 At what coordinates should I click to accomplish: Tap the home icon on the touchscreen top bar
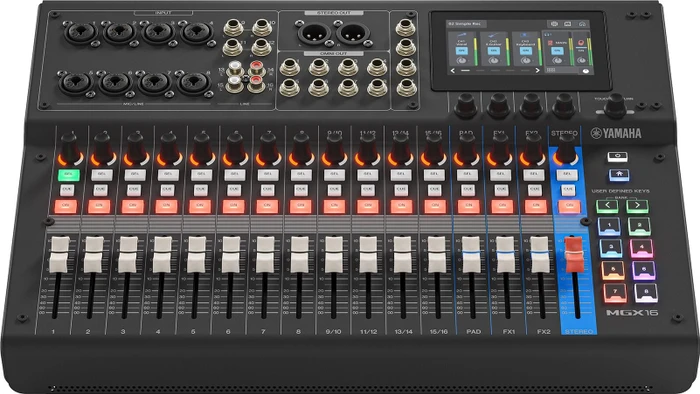pyautogui.click(x=582, y=24)
